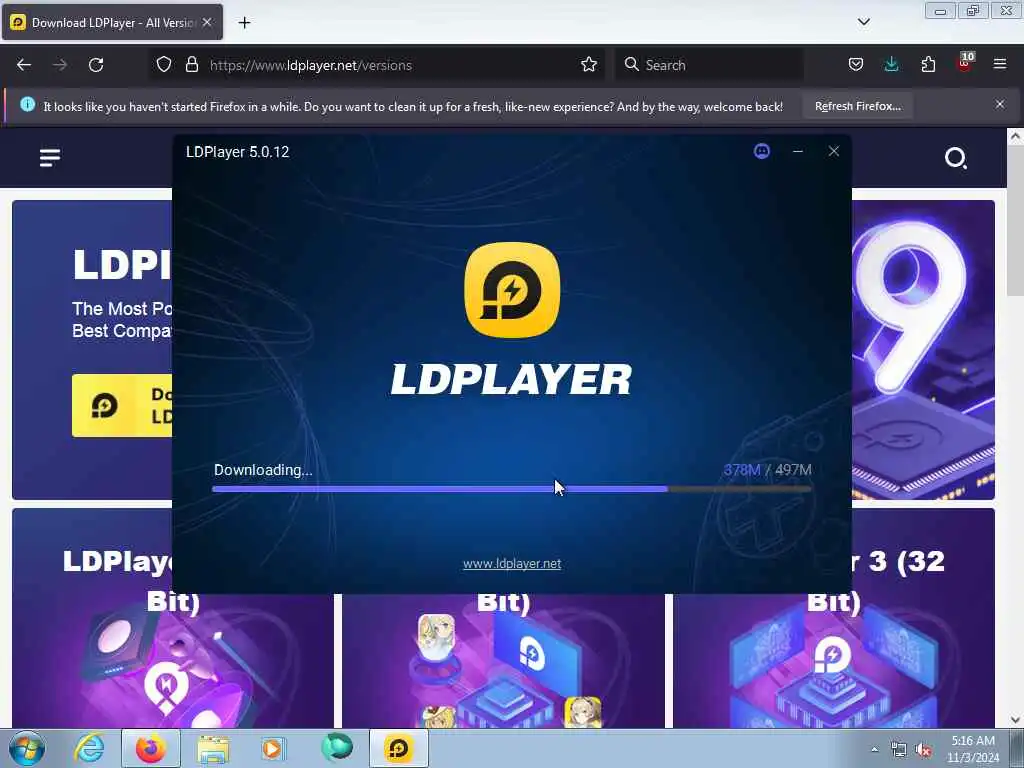
Task: Open the network status tray icon
Action: click(x=899, y=750)
